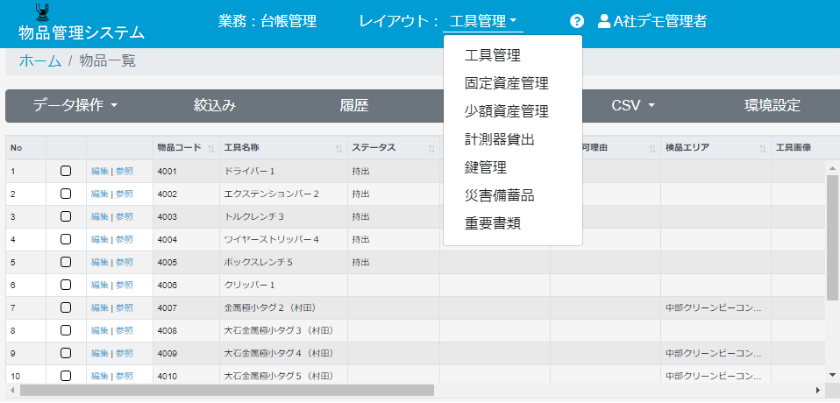The height and width of the screenshot is (403, 840).
Task: Tick the checkbox for item 4004
Action: [66, 240]
